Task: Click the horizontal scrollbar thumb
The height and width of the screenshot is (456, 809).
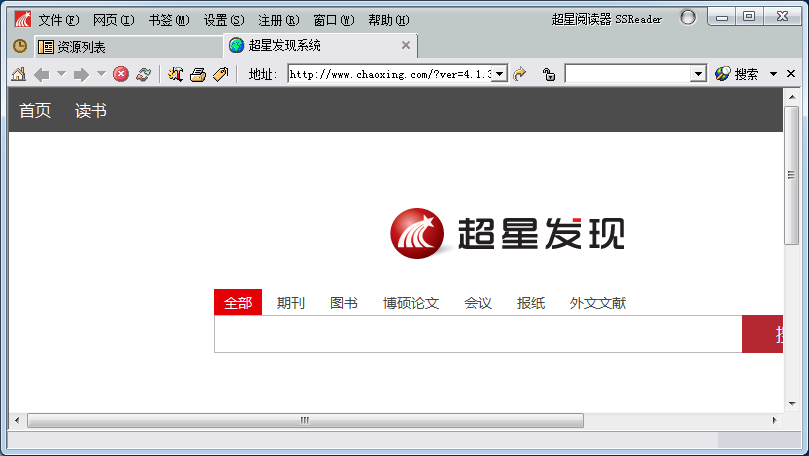Action: 305,420
